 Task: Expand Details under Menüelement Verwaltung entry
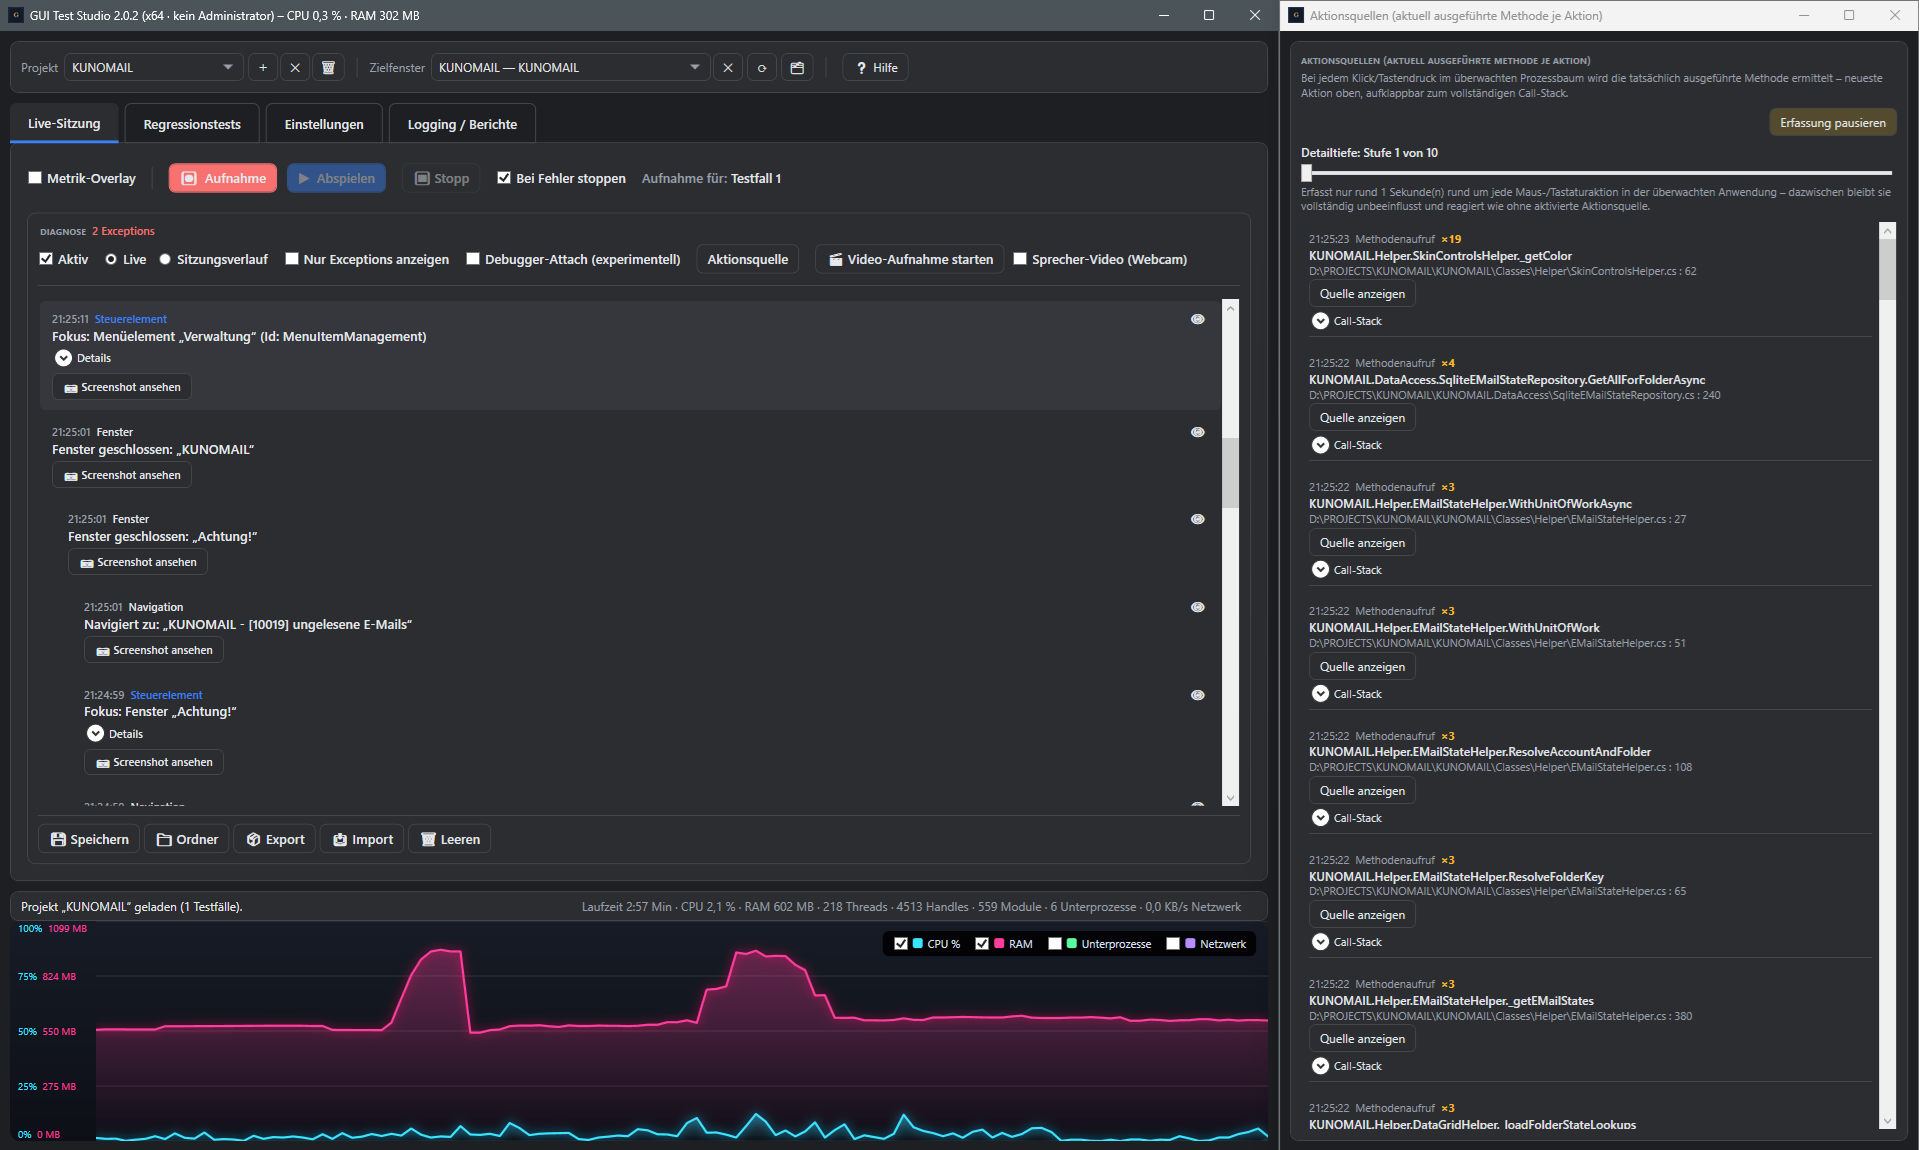[x=63, y=358]
